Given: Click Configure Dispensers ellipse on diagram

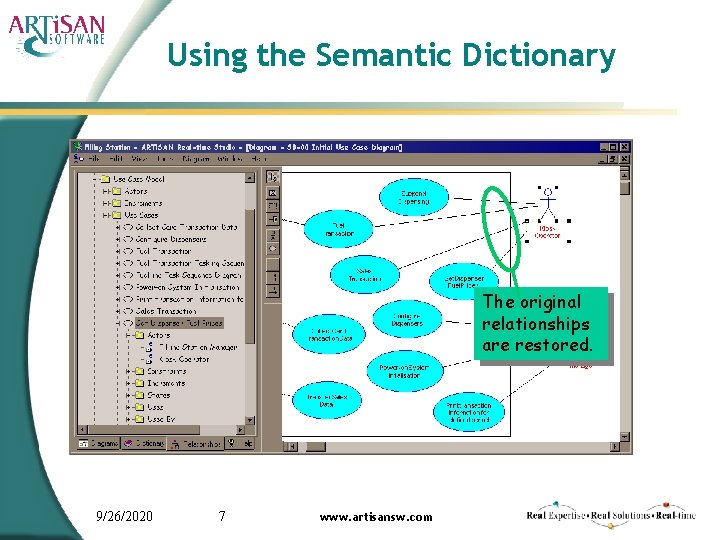Looking at the screenshot, I should 407,320.
